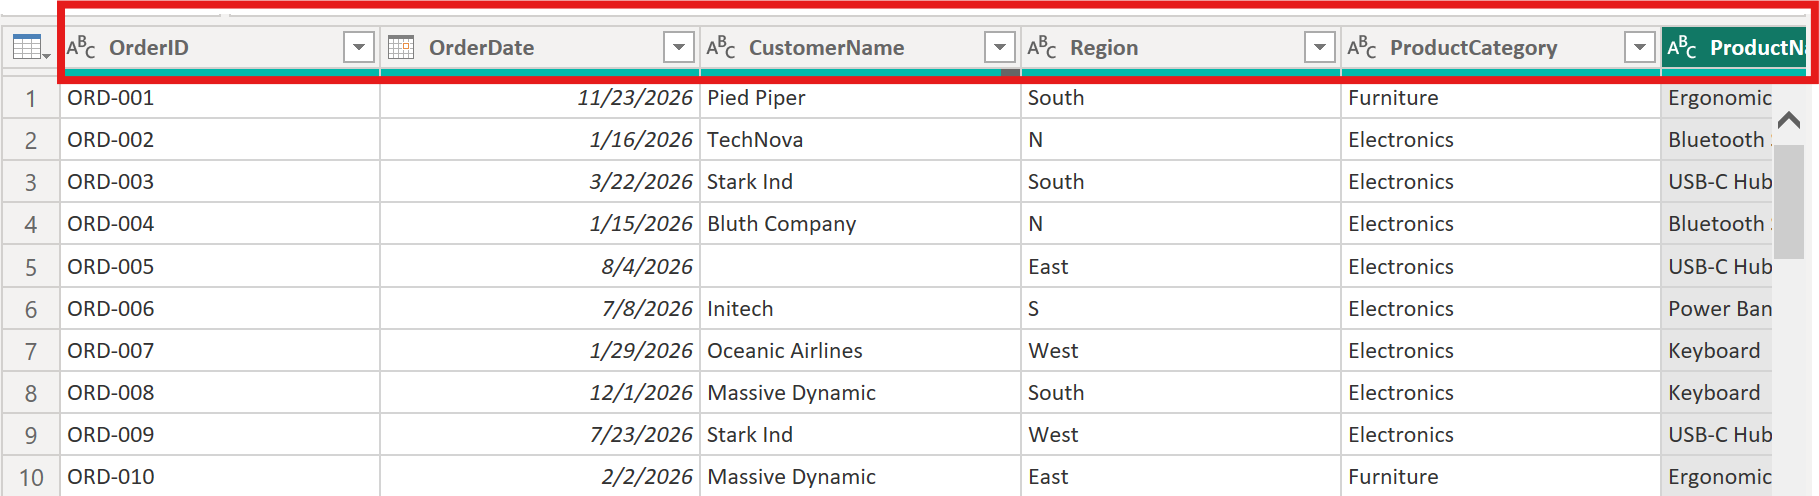Open the table menu icon in corner
This screenshot has height=496, width=1819.
(31, 47)
